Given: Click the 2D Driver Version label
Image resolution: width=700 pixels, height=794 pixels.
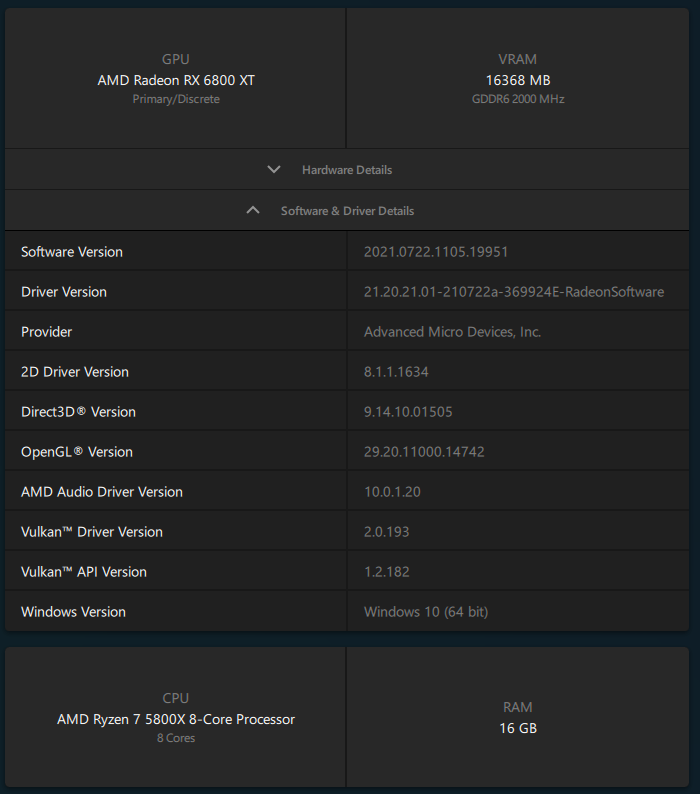Looking at the screenshot, I should [x=75, y=372].
